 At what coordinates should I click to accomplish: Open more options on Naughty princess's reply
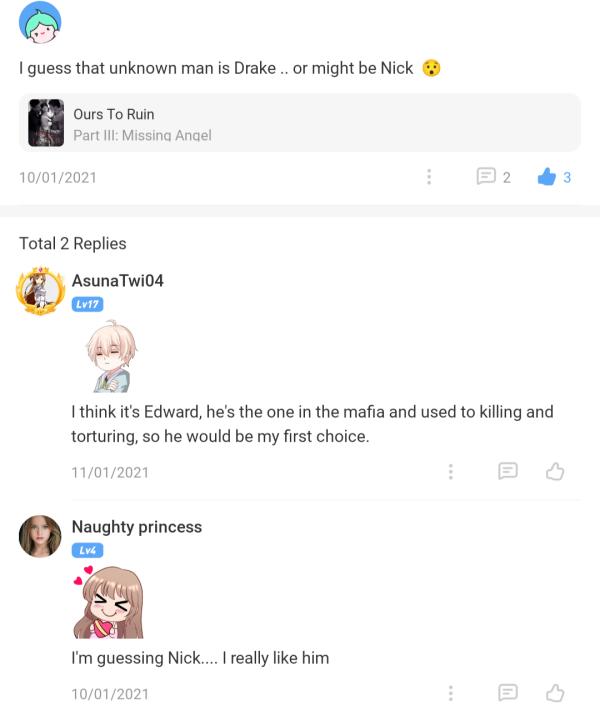click(451, 693)
